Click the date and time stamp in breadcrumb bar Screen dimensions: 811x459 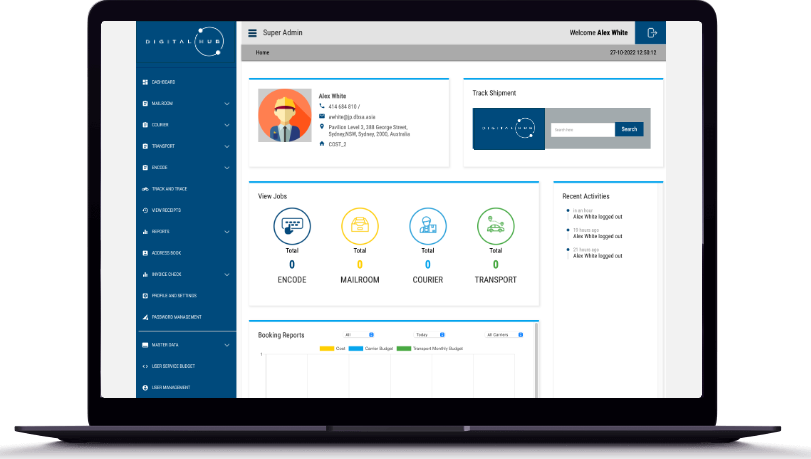point(633,52)
